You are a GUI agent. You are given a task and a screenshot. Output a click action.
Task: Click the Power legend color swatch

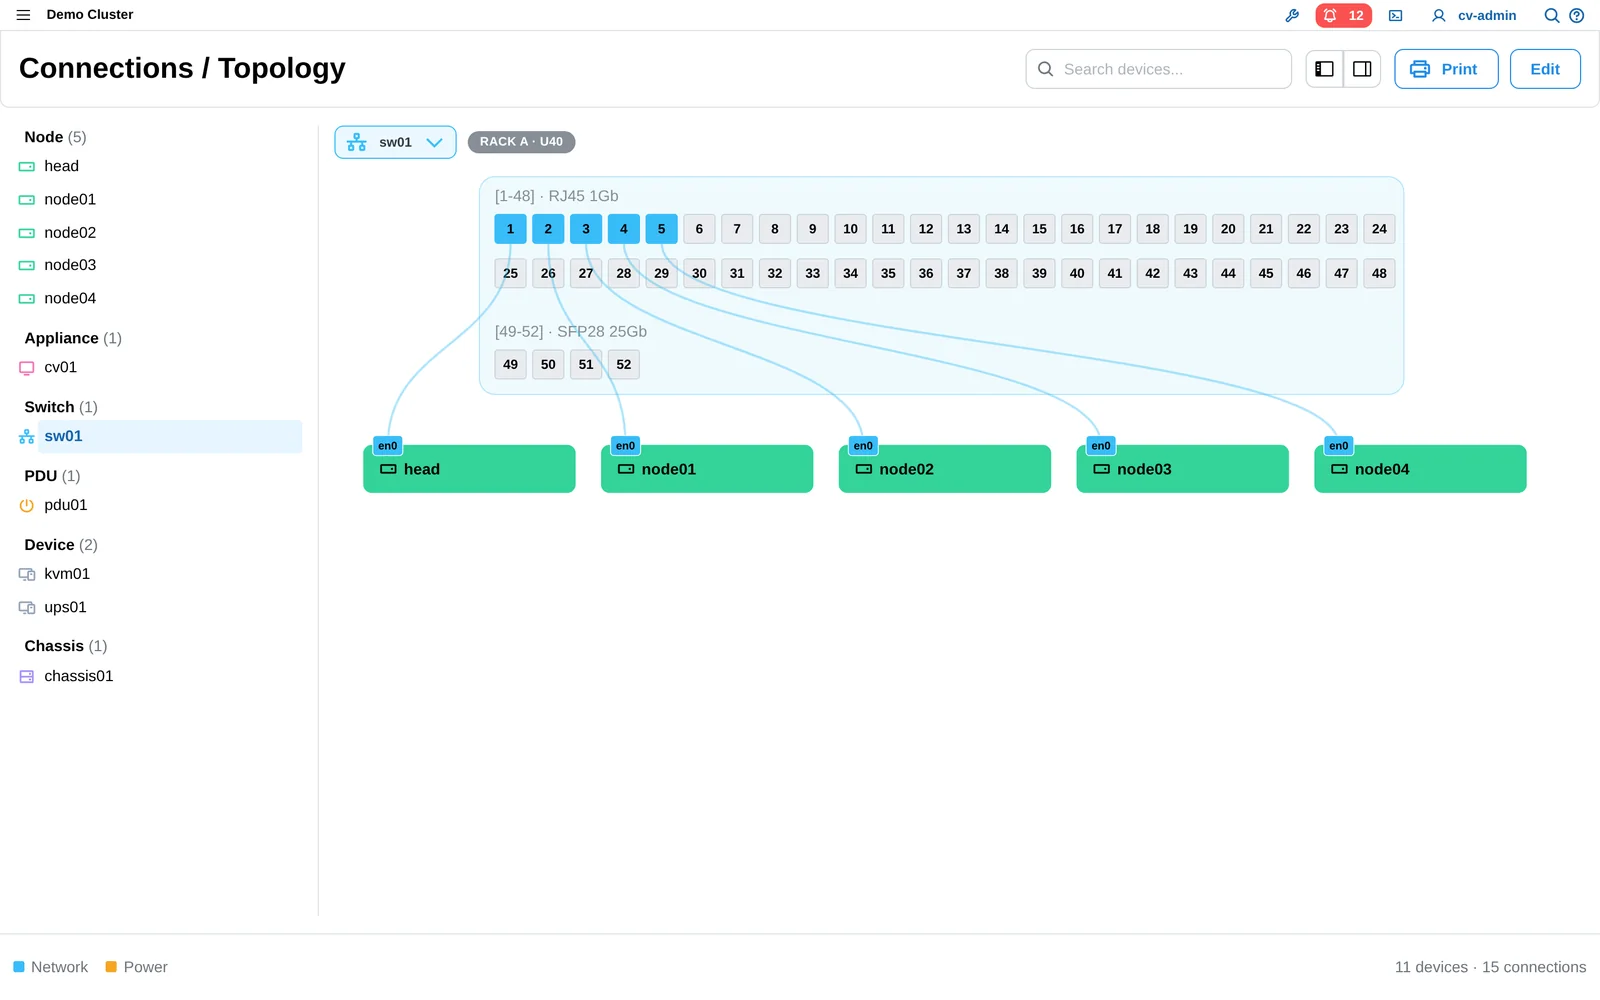111,967
